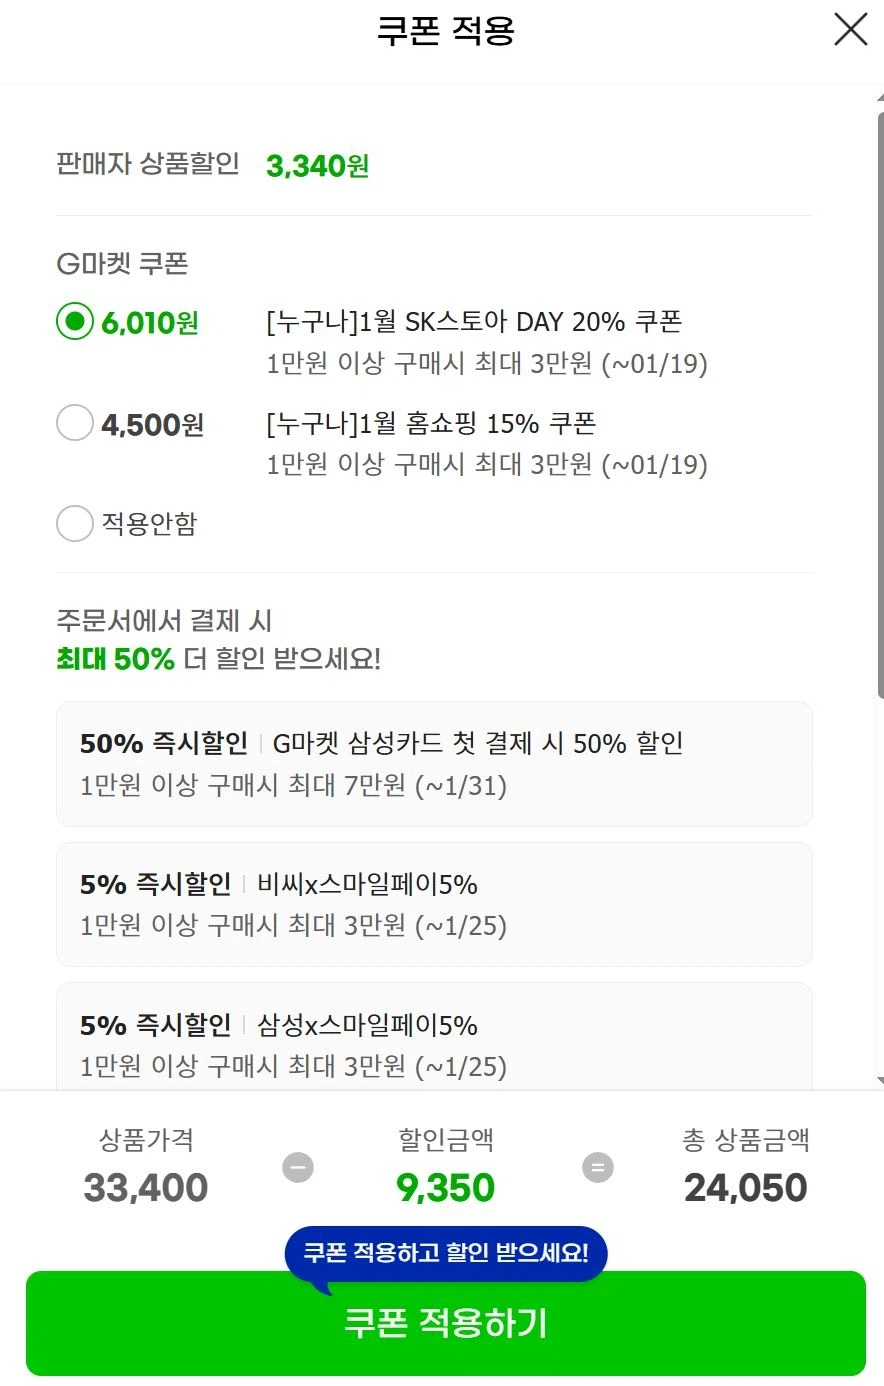Click the 쿠폰 적용하고 할인 받으세요 tooltip bubble
The image size is (884, 1386).
click(x=445, y=1251)
